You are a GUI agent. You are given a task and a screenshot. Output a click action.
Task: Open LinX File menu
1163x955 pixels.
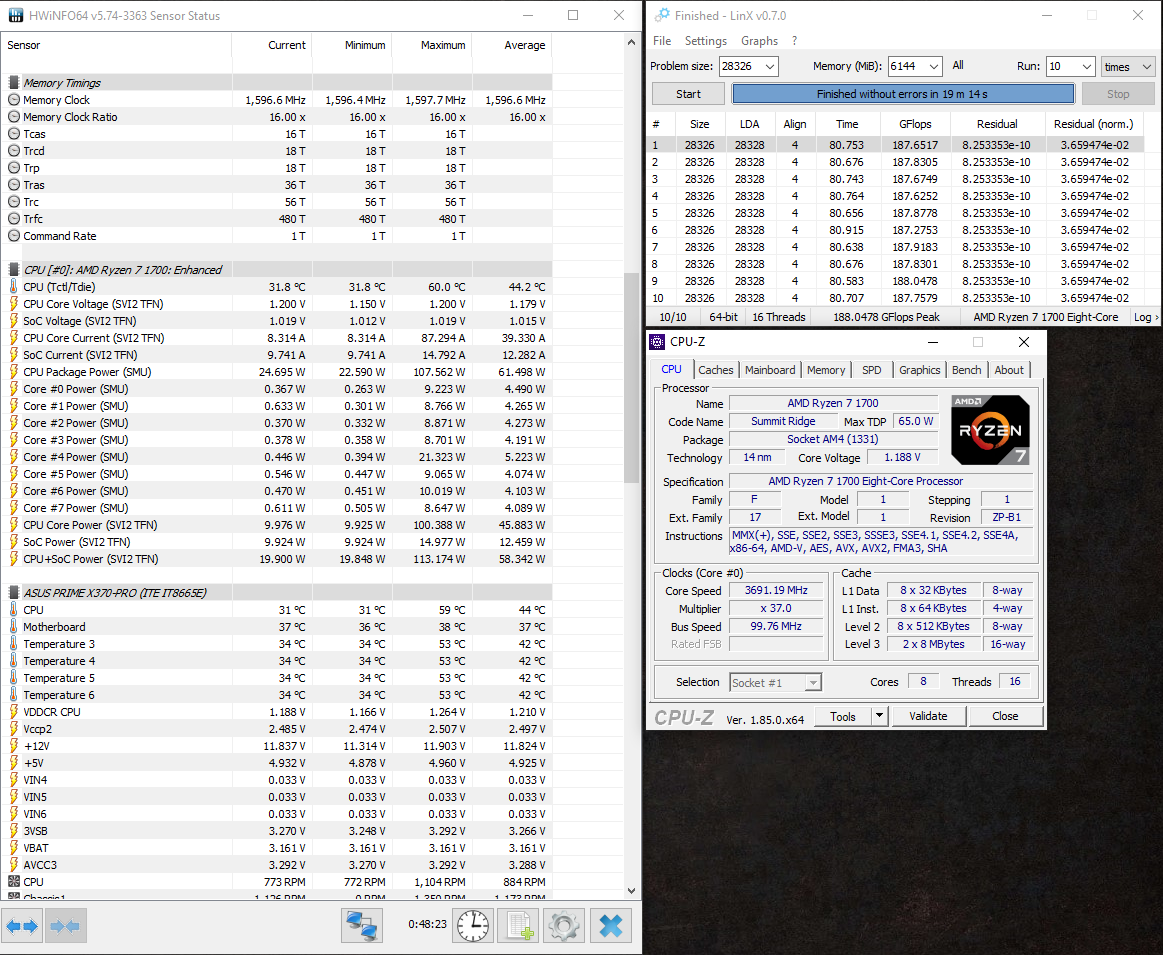point(662,41)
